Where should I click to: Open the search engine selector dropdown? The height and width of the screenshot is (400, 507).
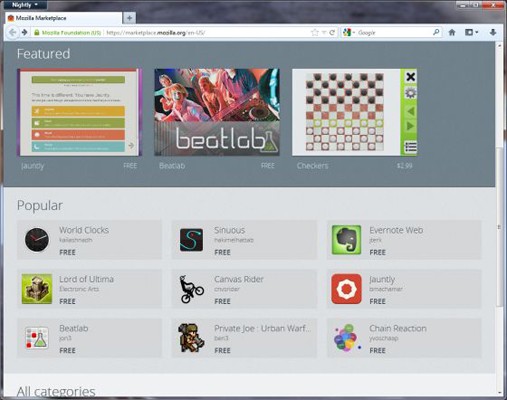click(x=349, y=32)
